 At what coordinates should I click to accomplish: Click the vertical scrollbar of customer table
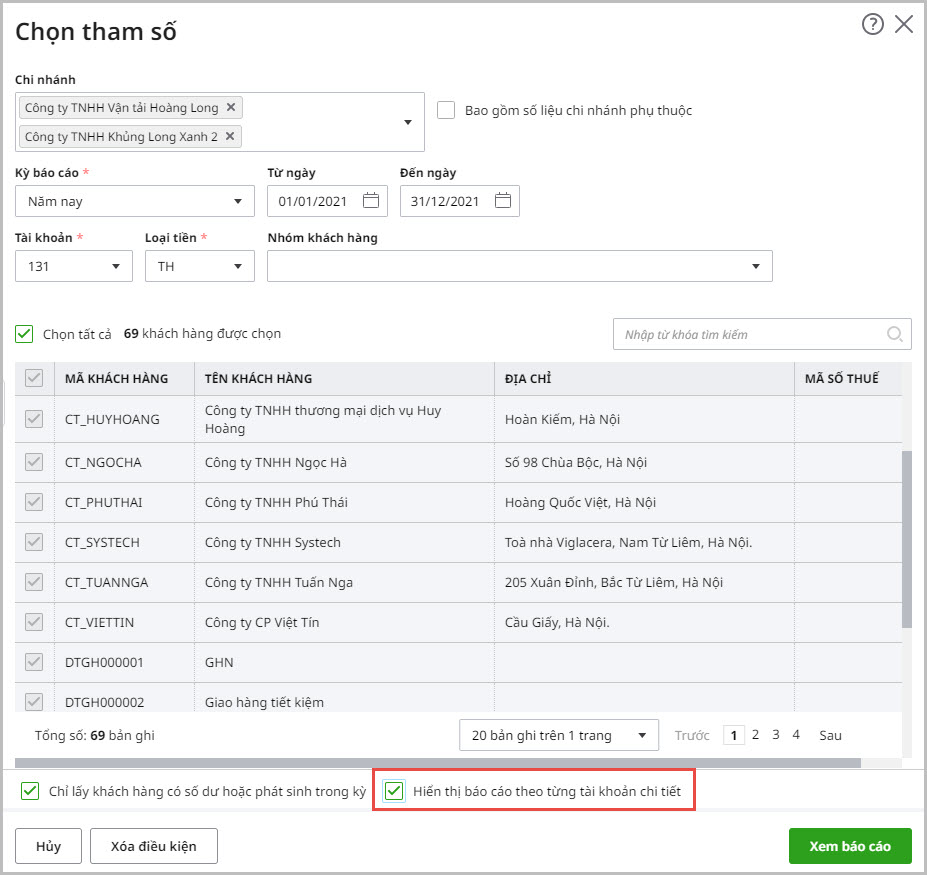click(x=907, y=540)
